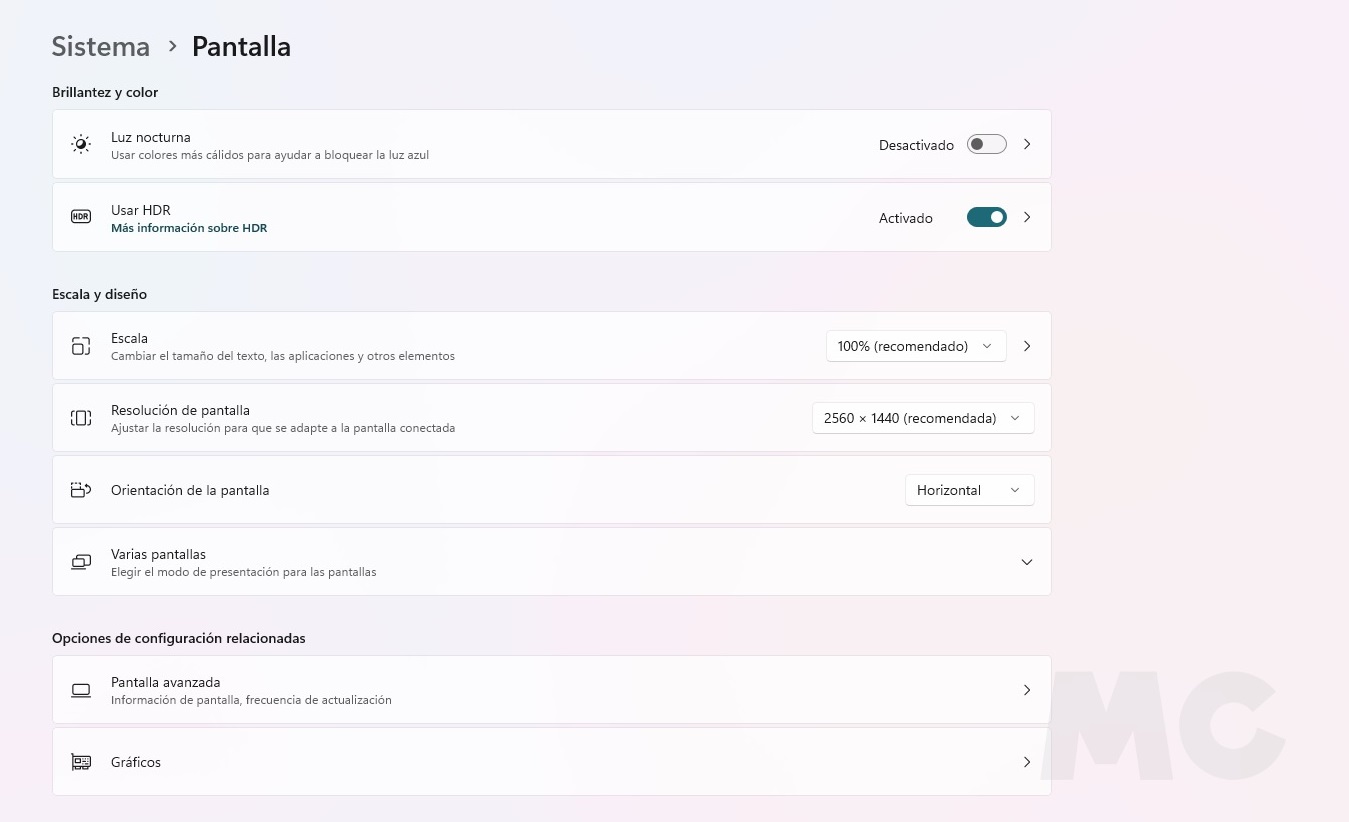Click the HDR badge icon

point(81,217)
